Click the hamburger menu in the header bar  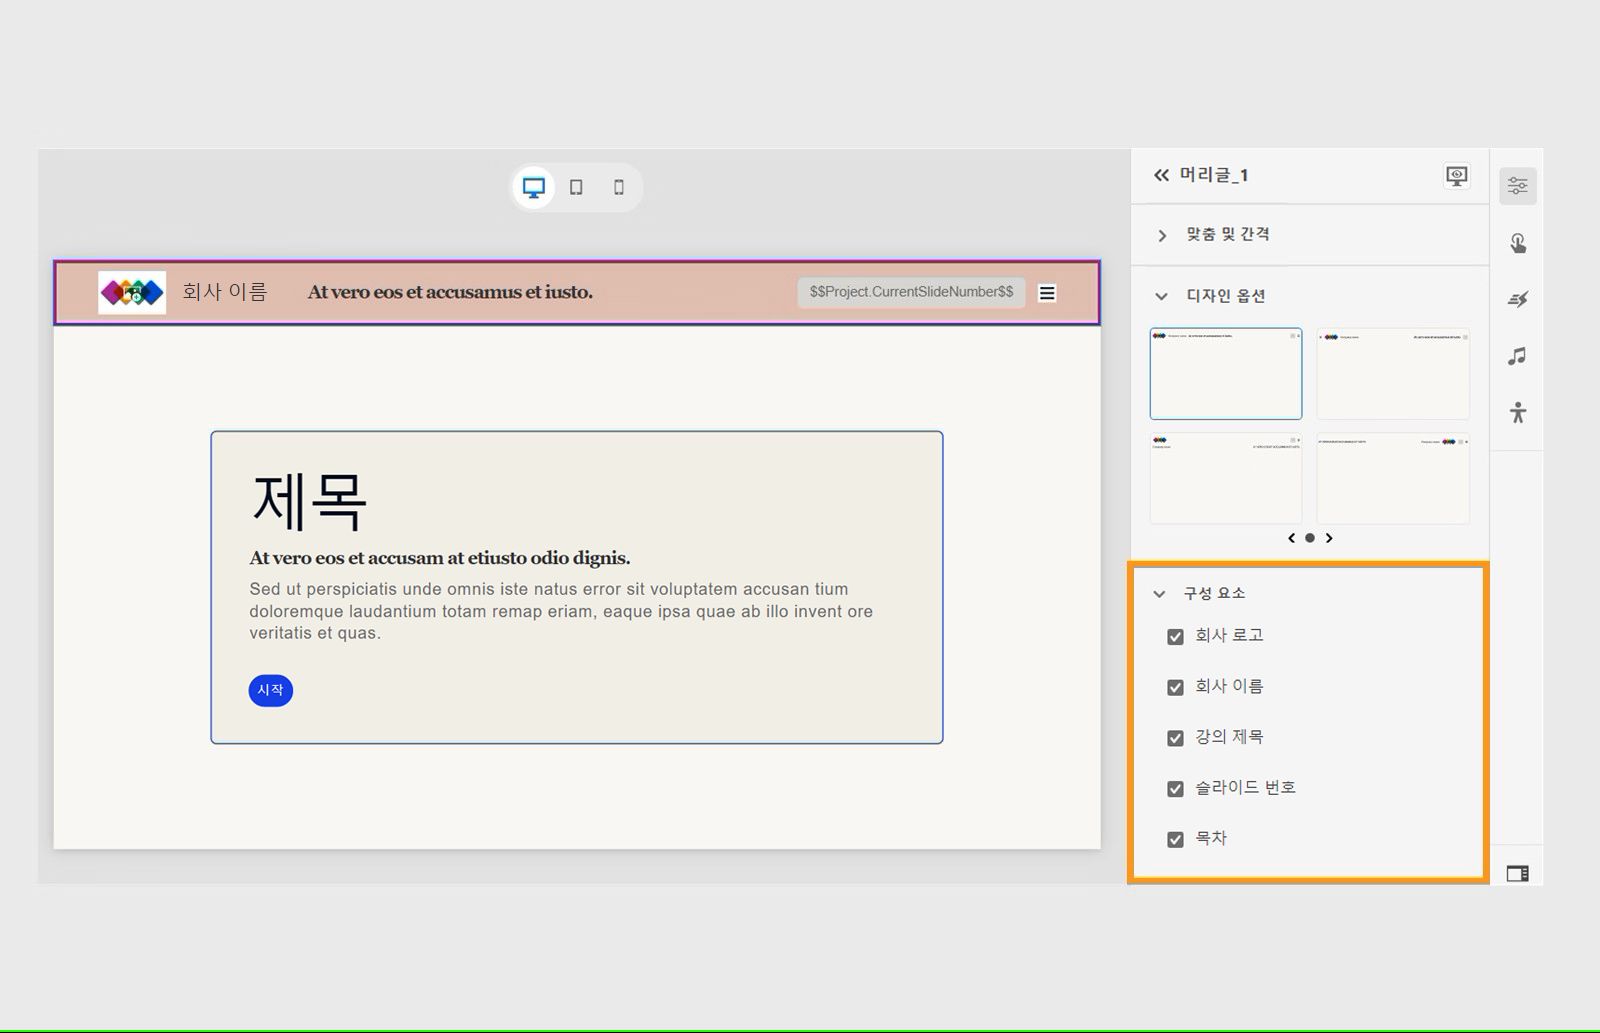[1047, 292]
